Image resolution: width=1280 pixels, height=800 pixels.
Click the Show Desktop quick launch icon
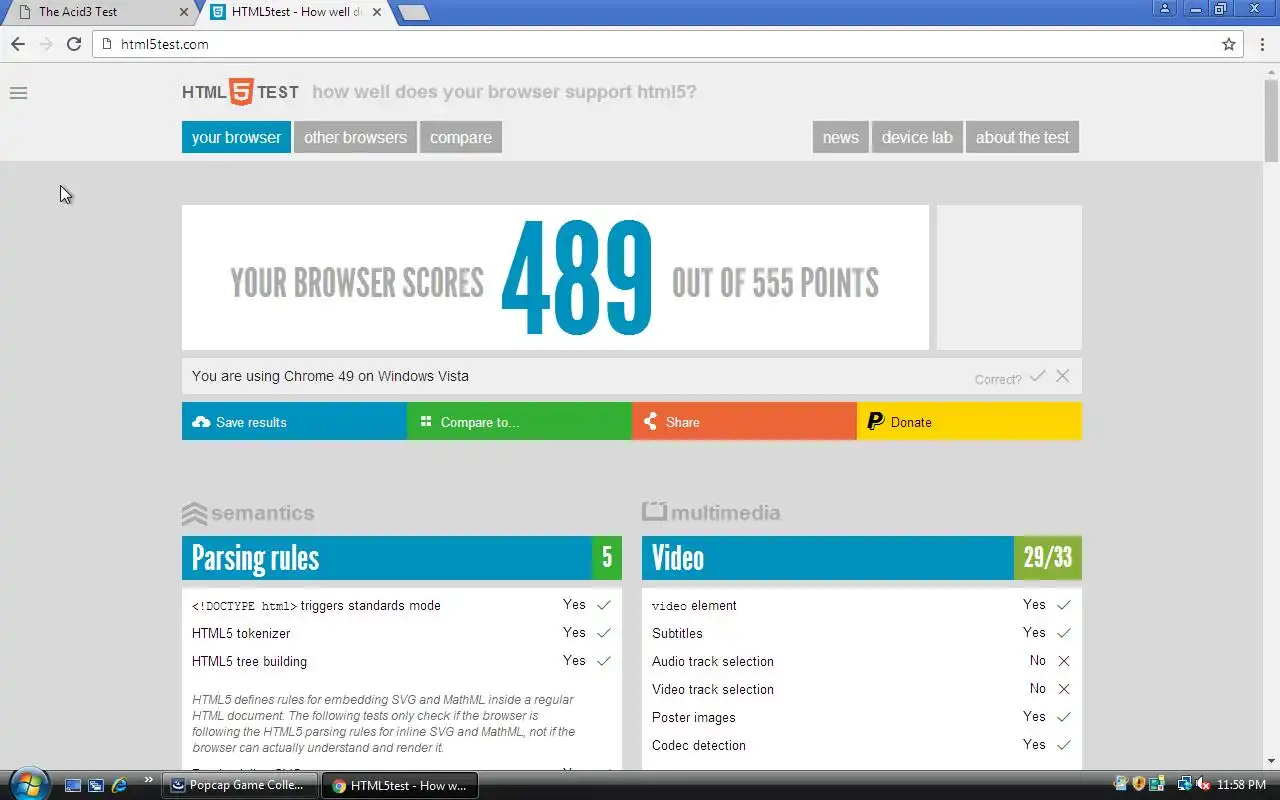[74, 785]
